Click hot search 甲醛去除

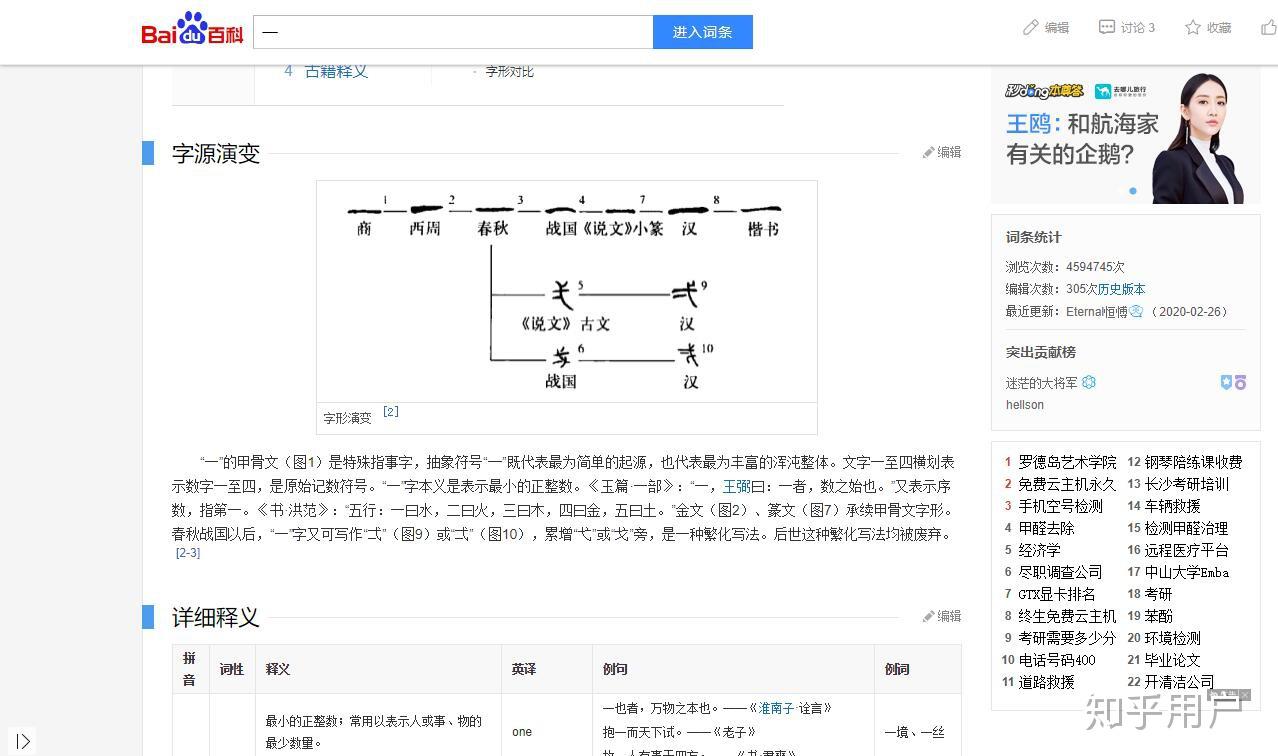point(1046,528)
